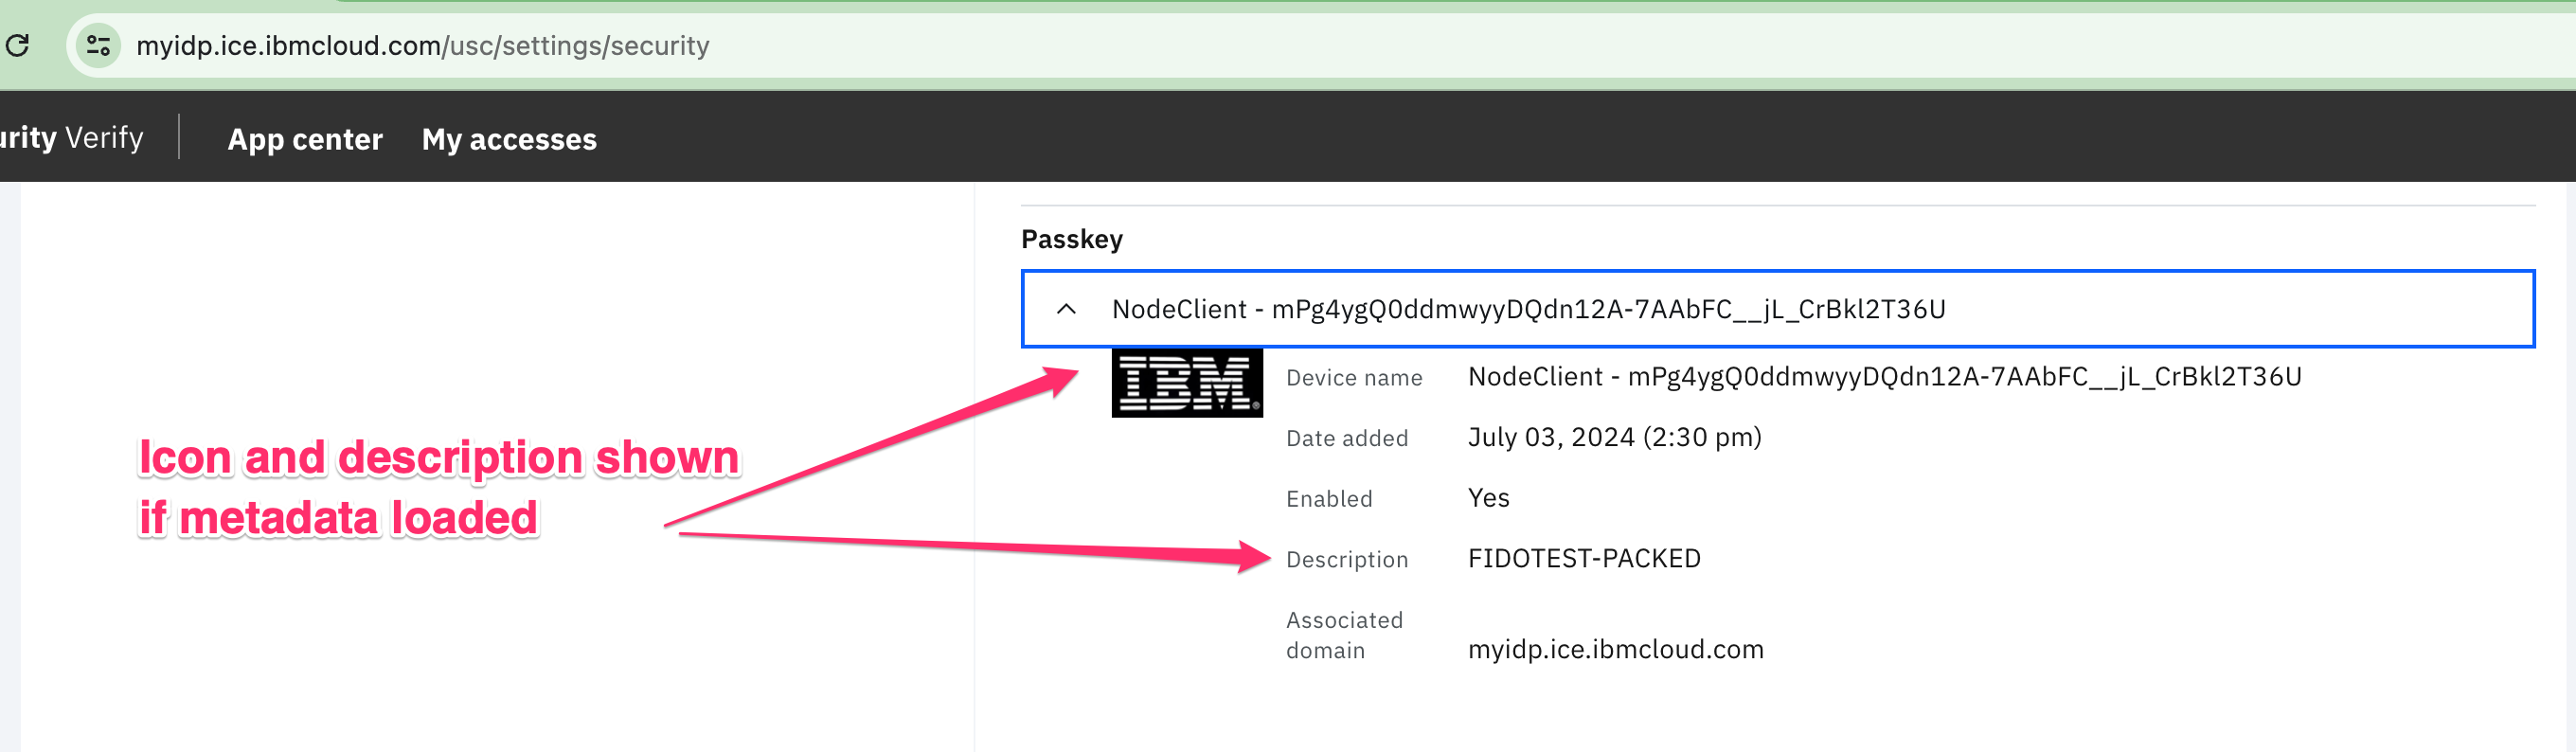Click the IBM logo passkey icon
Viewport: 2576px width, 752px height.
(1186, 382)
